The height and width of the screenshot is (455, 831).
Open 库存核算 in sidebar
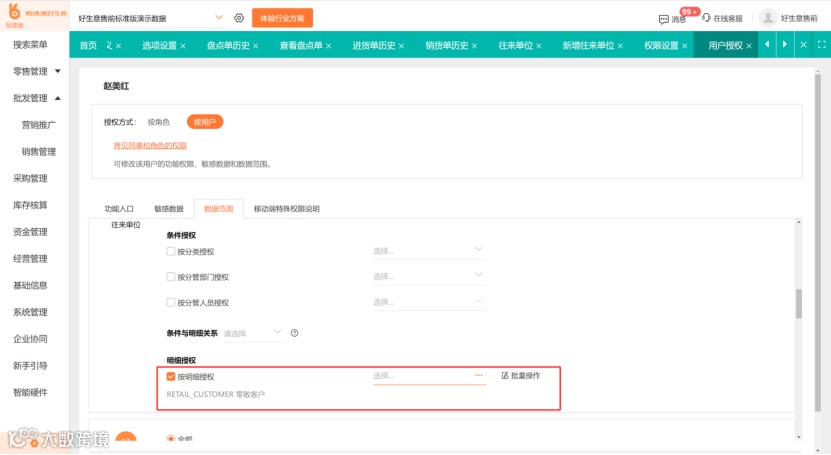pos(30,205)
